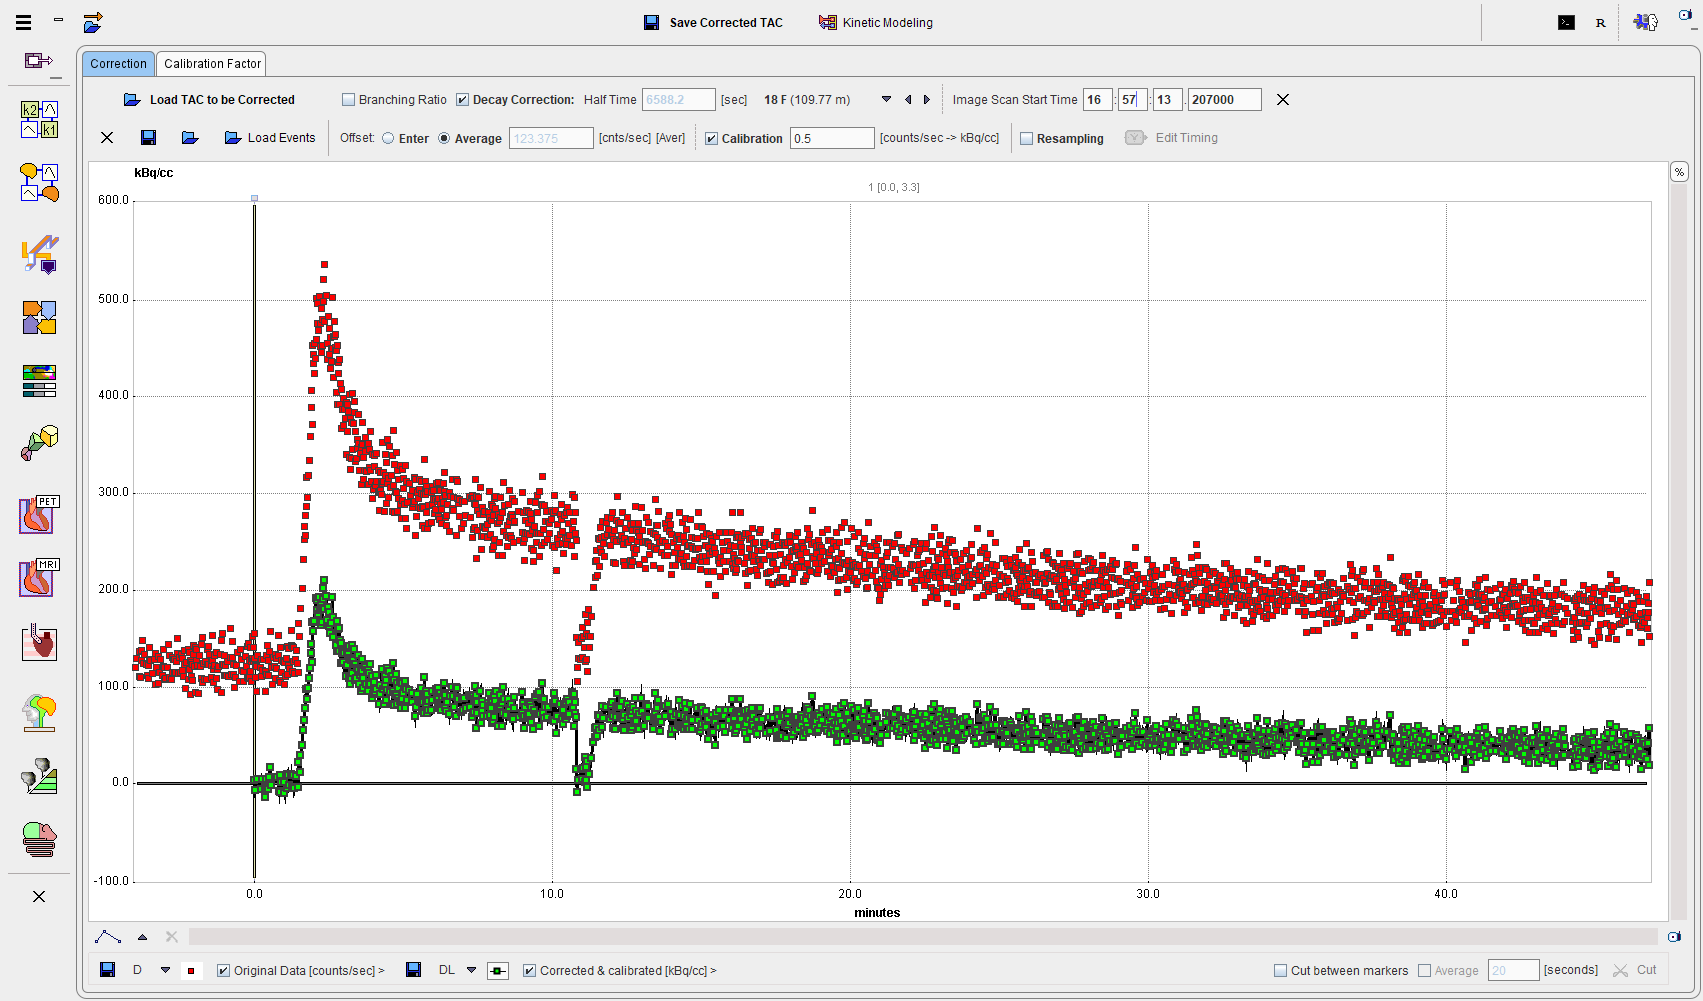The height and width of the screenshot is (1001, 1703).
Task: Click the X icon beside the toolbar save icon
Action: 107,138
